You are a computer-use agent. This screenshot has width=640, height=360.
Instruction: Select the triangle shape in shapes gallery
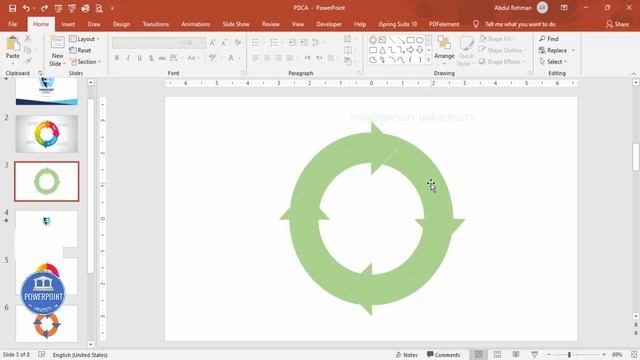click(382, 50)
